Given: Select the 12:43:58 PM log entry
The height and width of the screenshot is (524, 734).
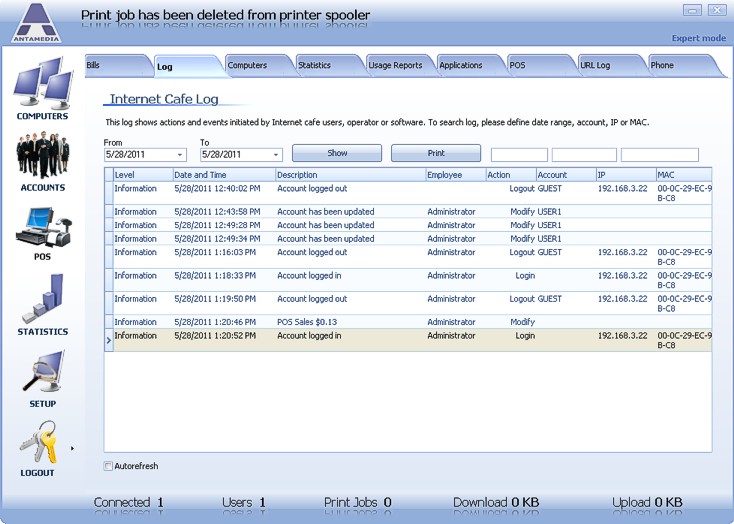Looking at the screenshot, I should (x=408, y=212).
